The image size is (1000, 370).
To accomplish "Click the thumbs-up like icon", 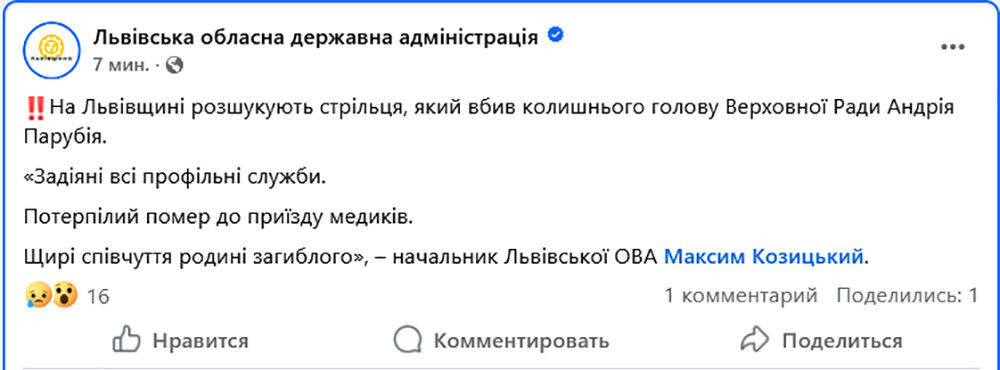I will coord(126,339).
